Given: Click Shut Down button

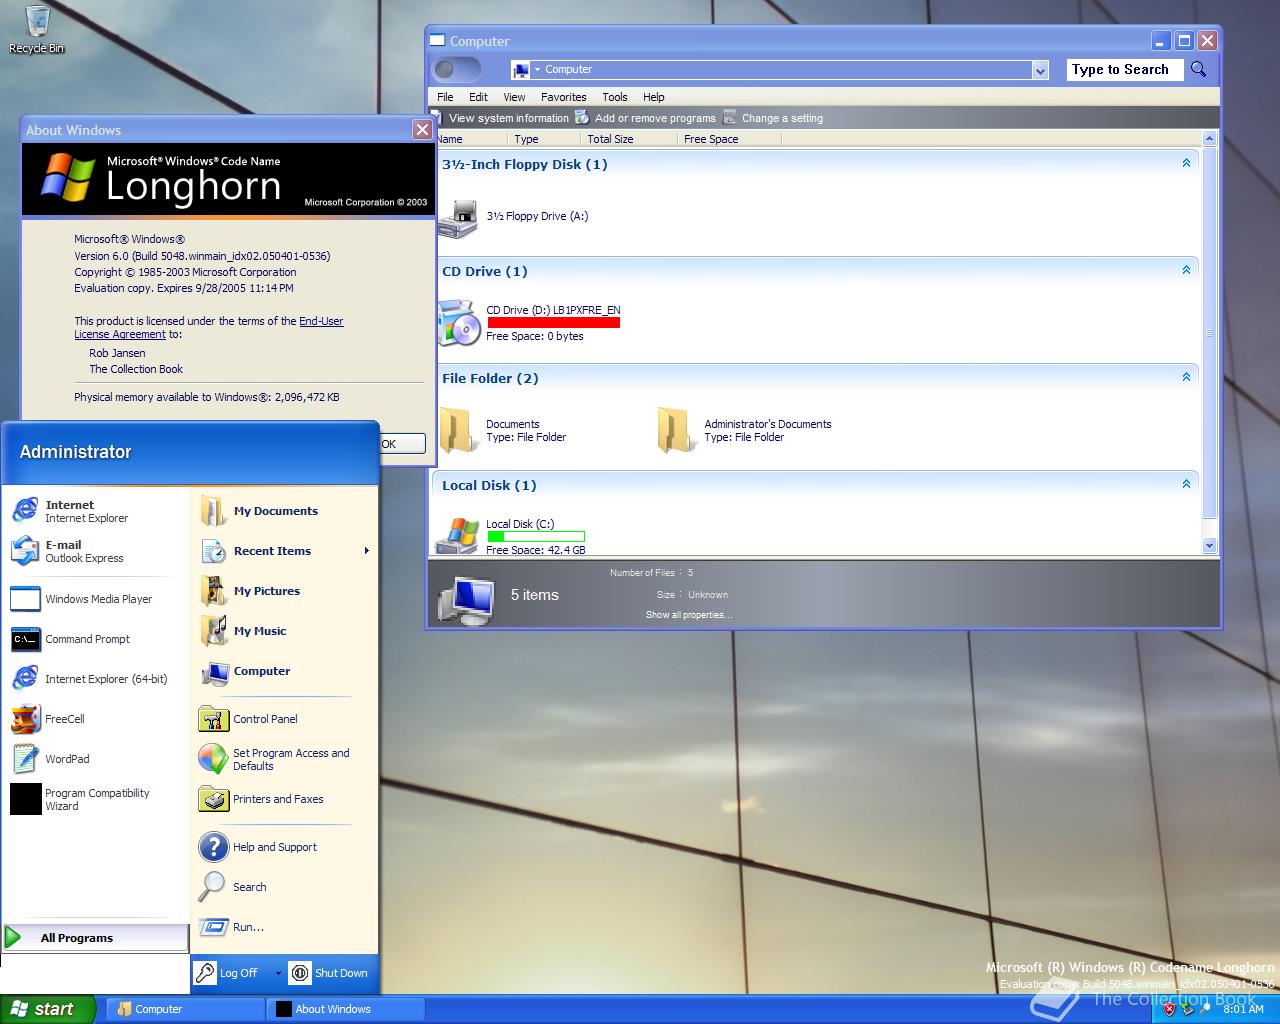Looking at the screenshot, I should 329,973.
